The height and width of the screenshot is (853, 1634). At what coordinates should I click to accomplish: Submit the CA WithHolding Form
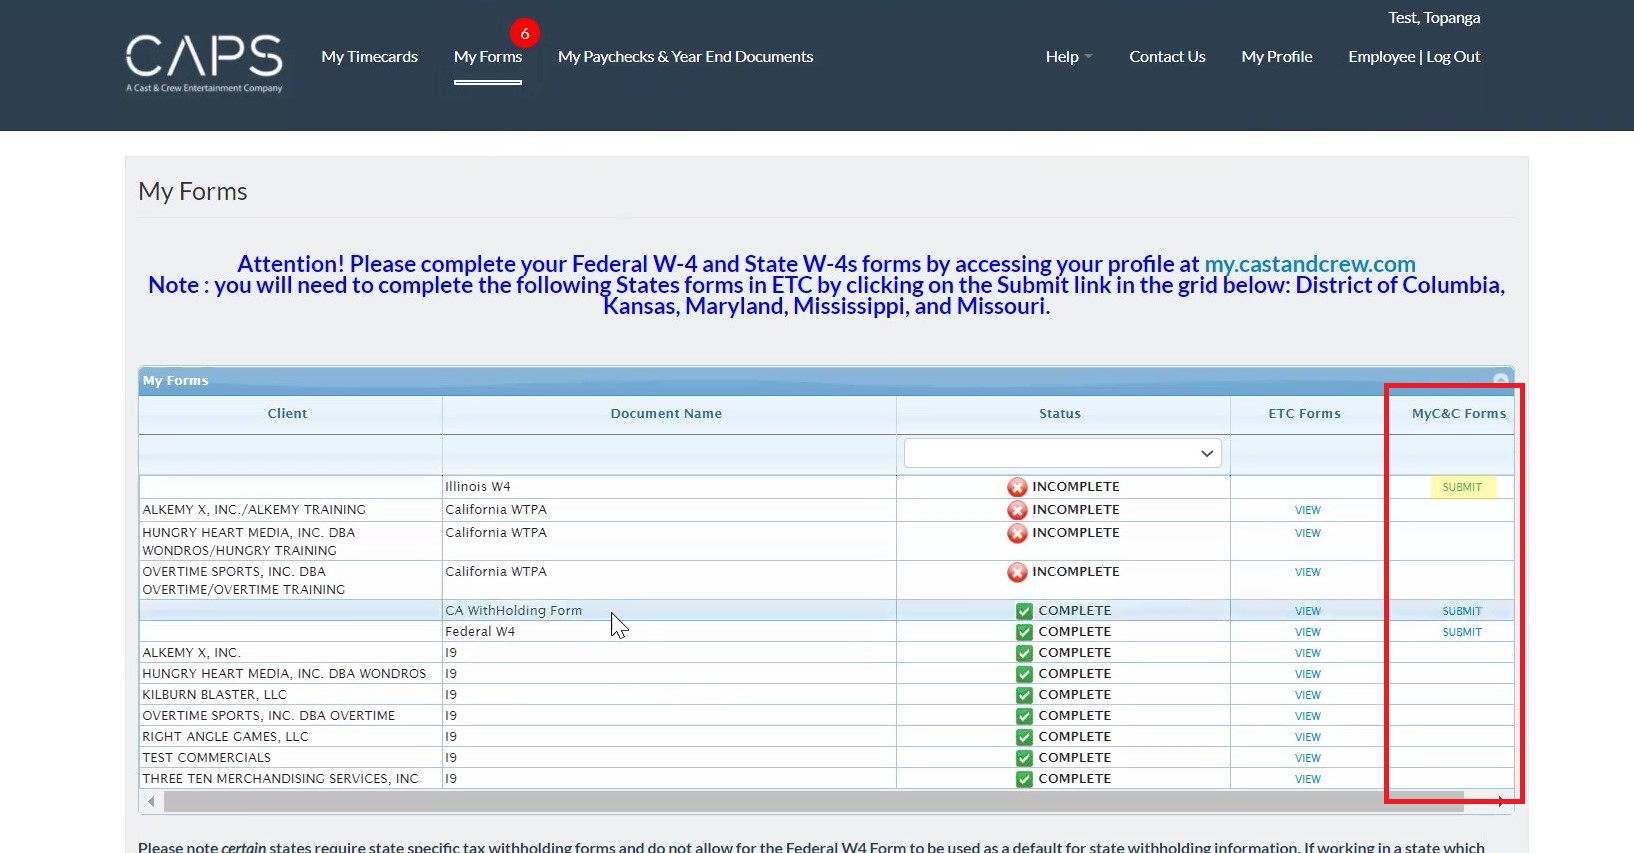click(x=1462, y=611)
